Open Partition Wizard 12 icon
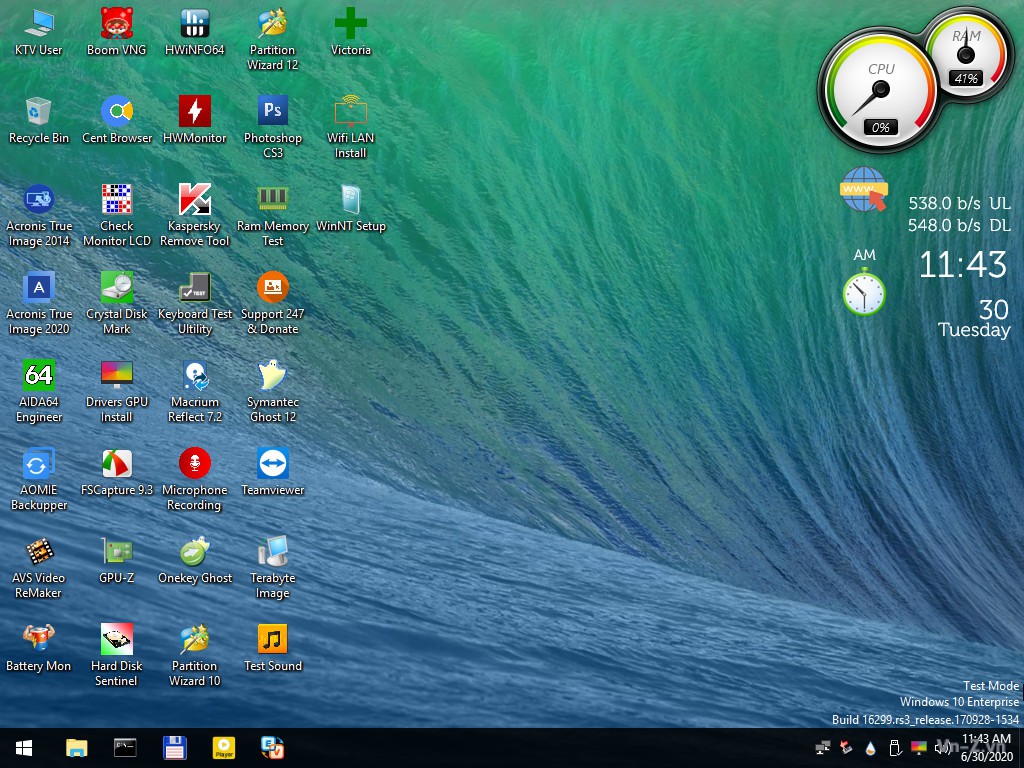1024x768 pixels. pyautogui.click(x=272, y=23)
